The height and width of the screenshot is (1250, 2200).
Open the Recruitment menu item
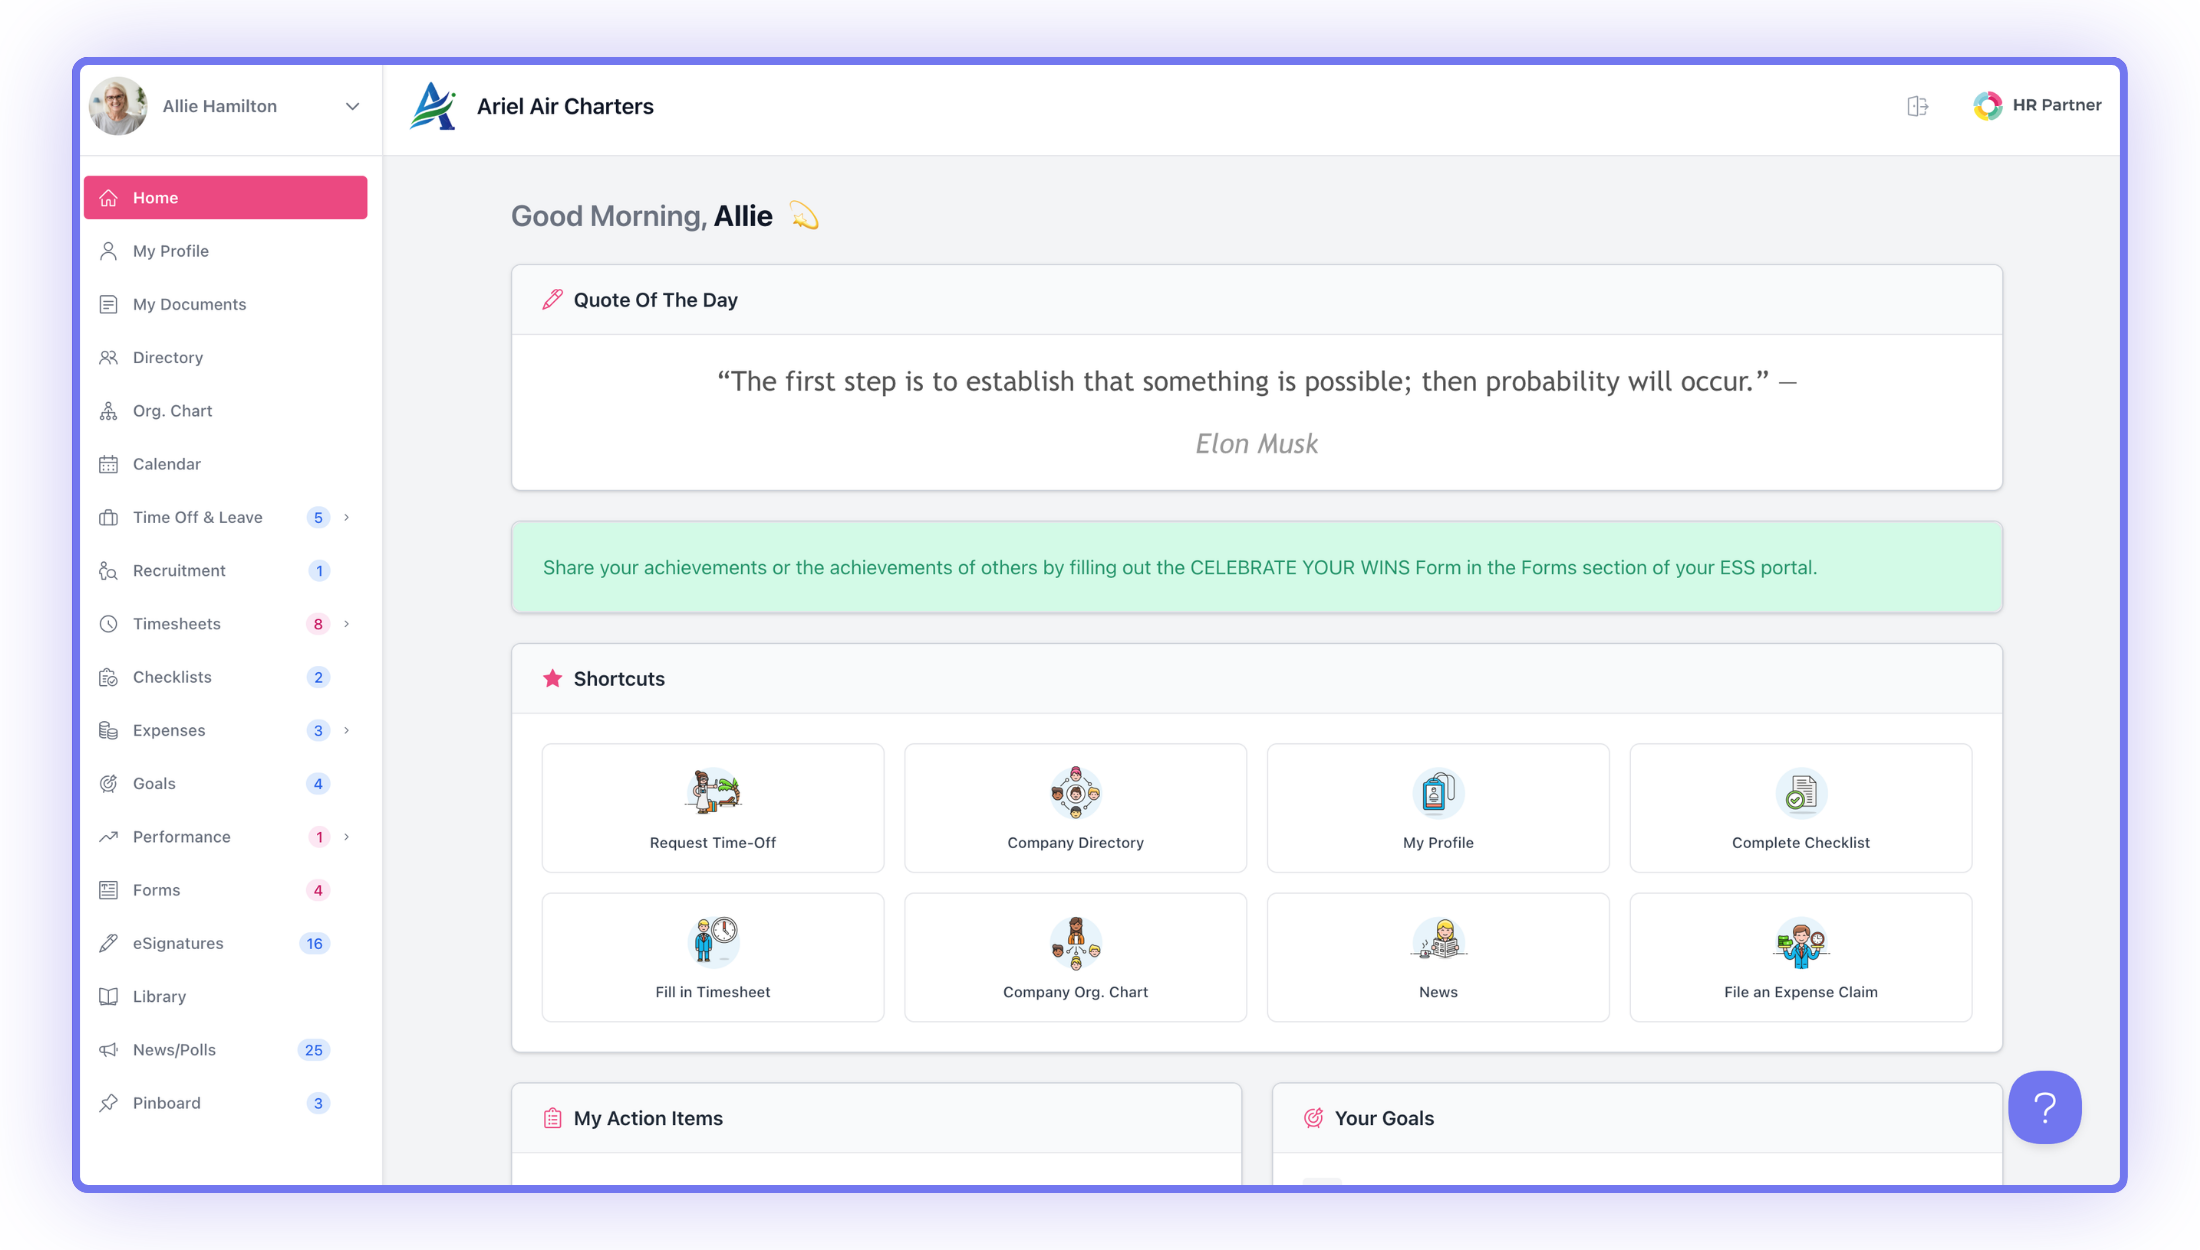coord(225,570)
